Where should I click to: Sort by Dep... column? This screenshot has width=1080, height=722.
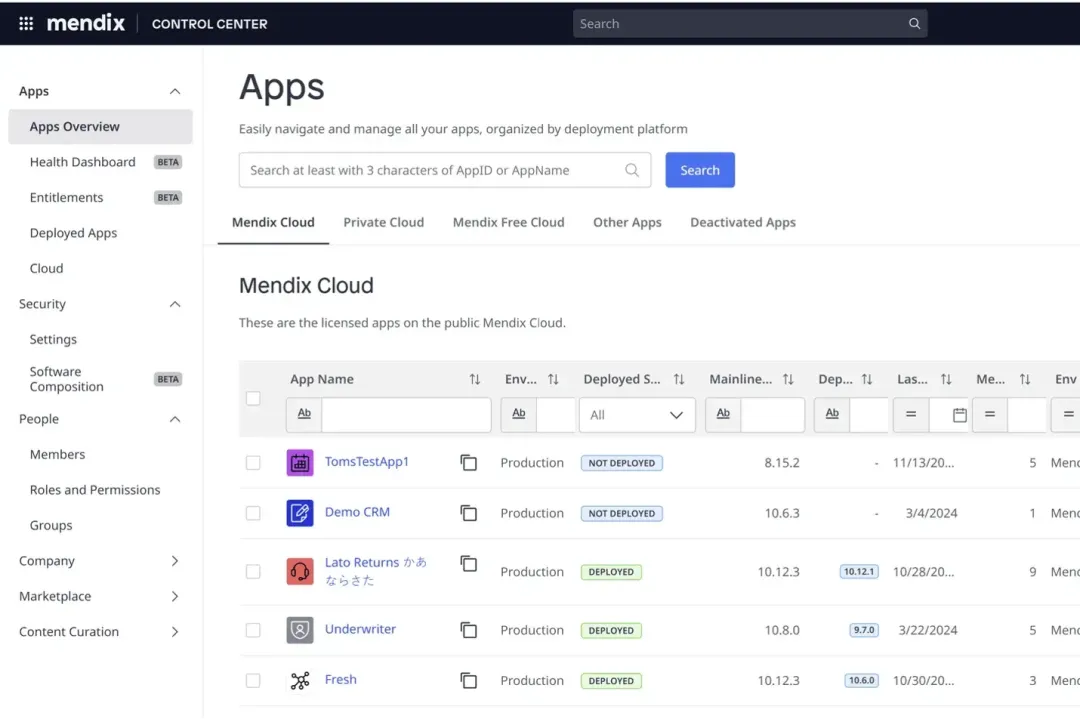pyautogui.click(x=866, y=379)
